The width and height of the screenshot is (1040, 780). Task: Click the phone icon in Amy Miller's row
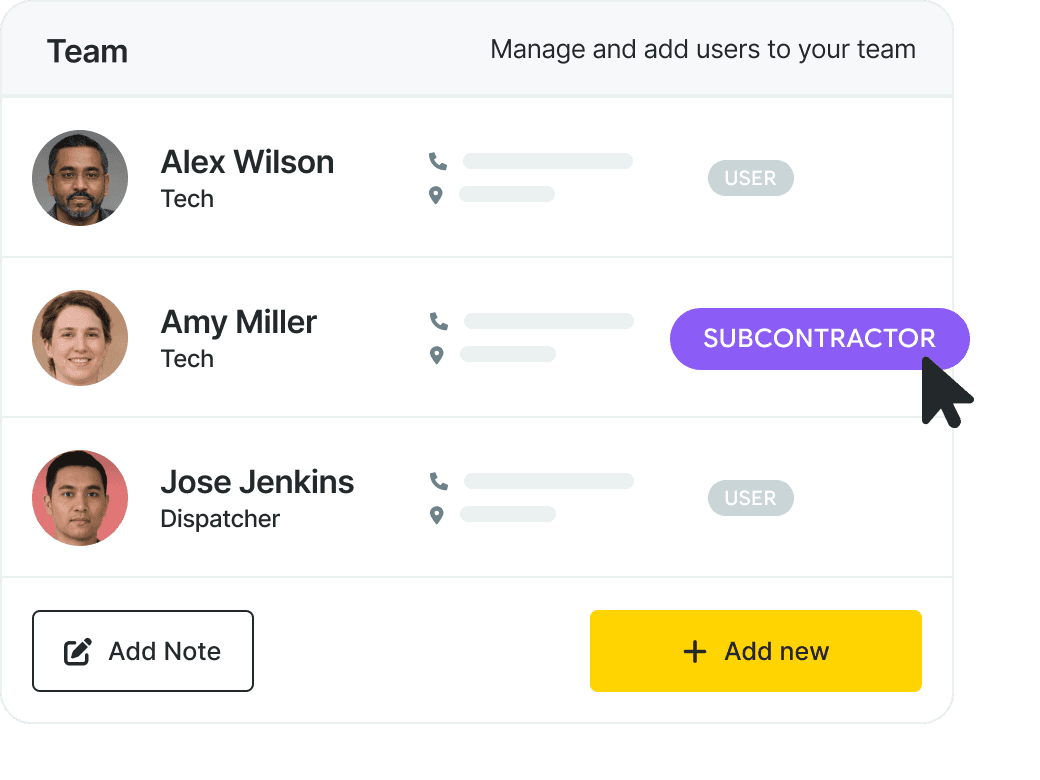click(x=438, y=321)
